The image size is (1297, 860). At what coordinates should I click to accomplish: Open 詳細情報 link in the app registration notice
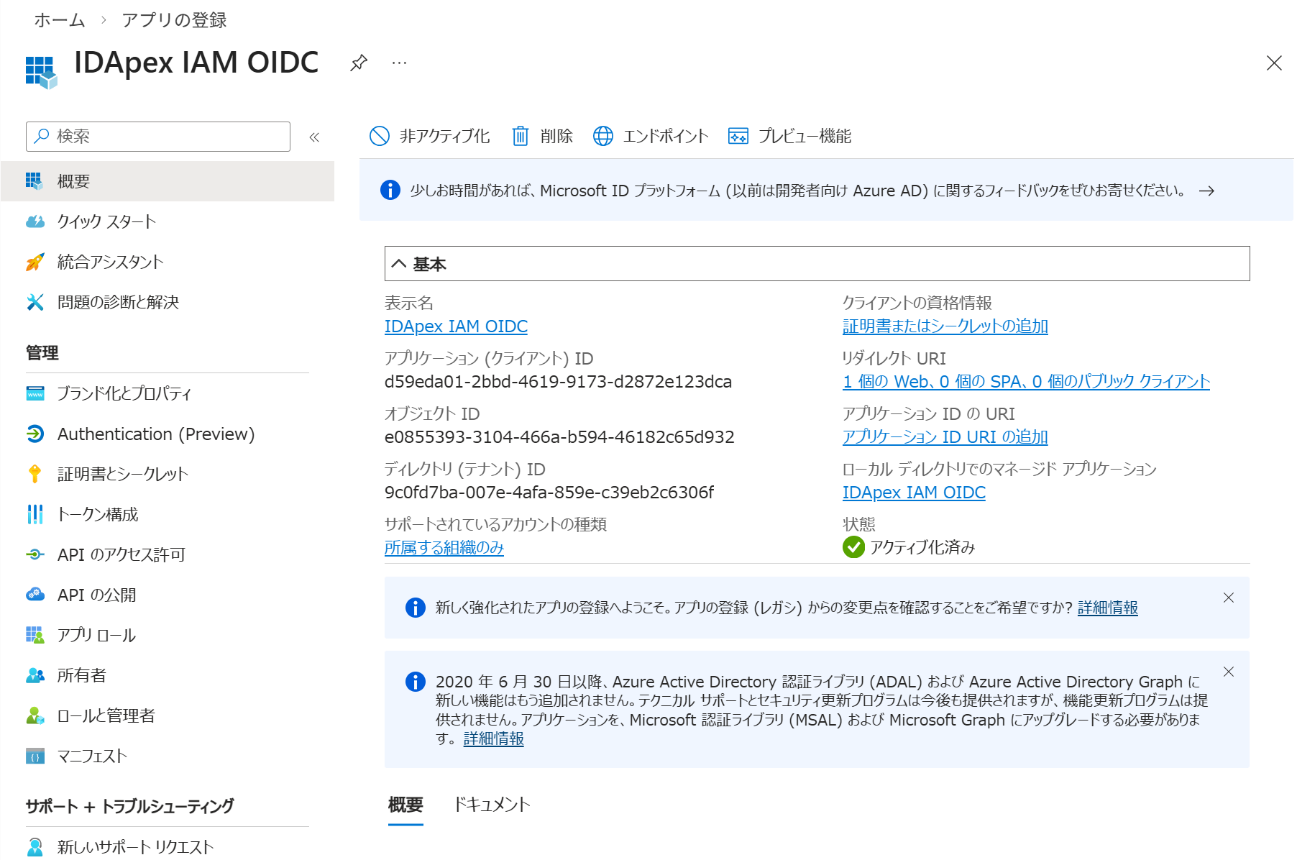[x=1107, y=607]
